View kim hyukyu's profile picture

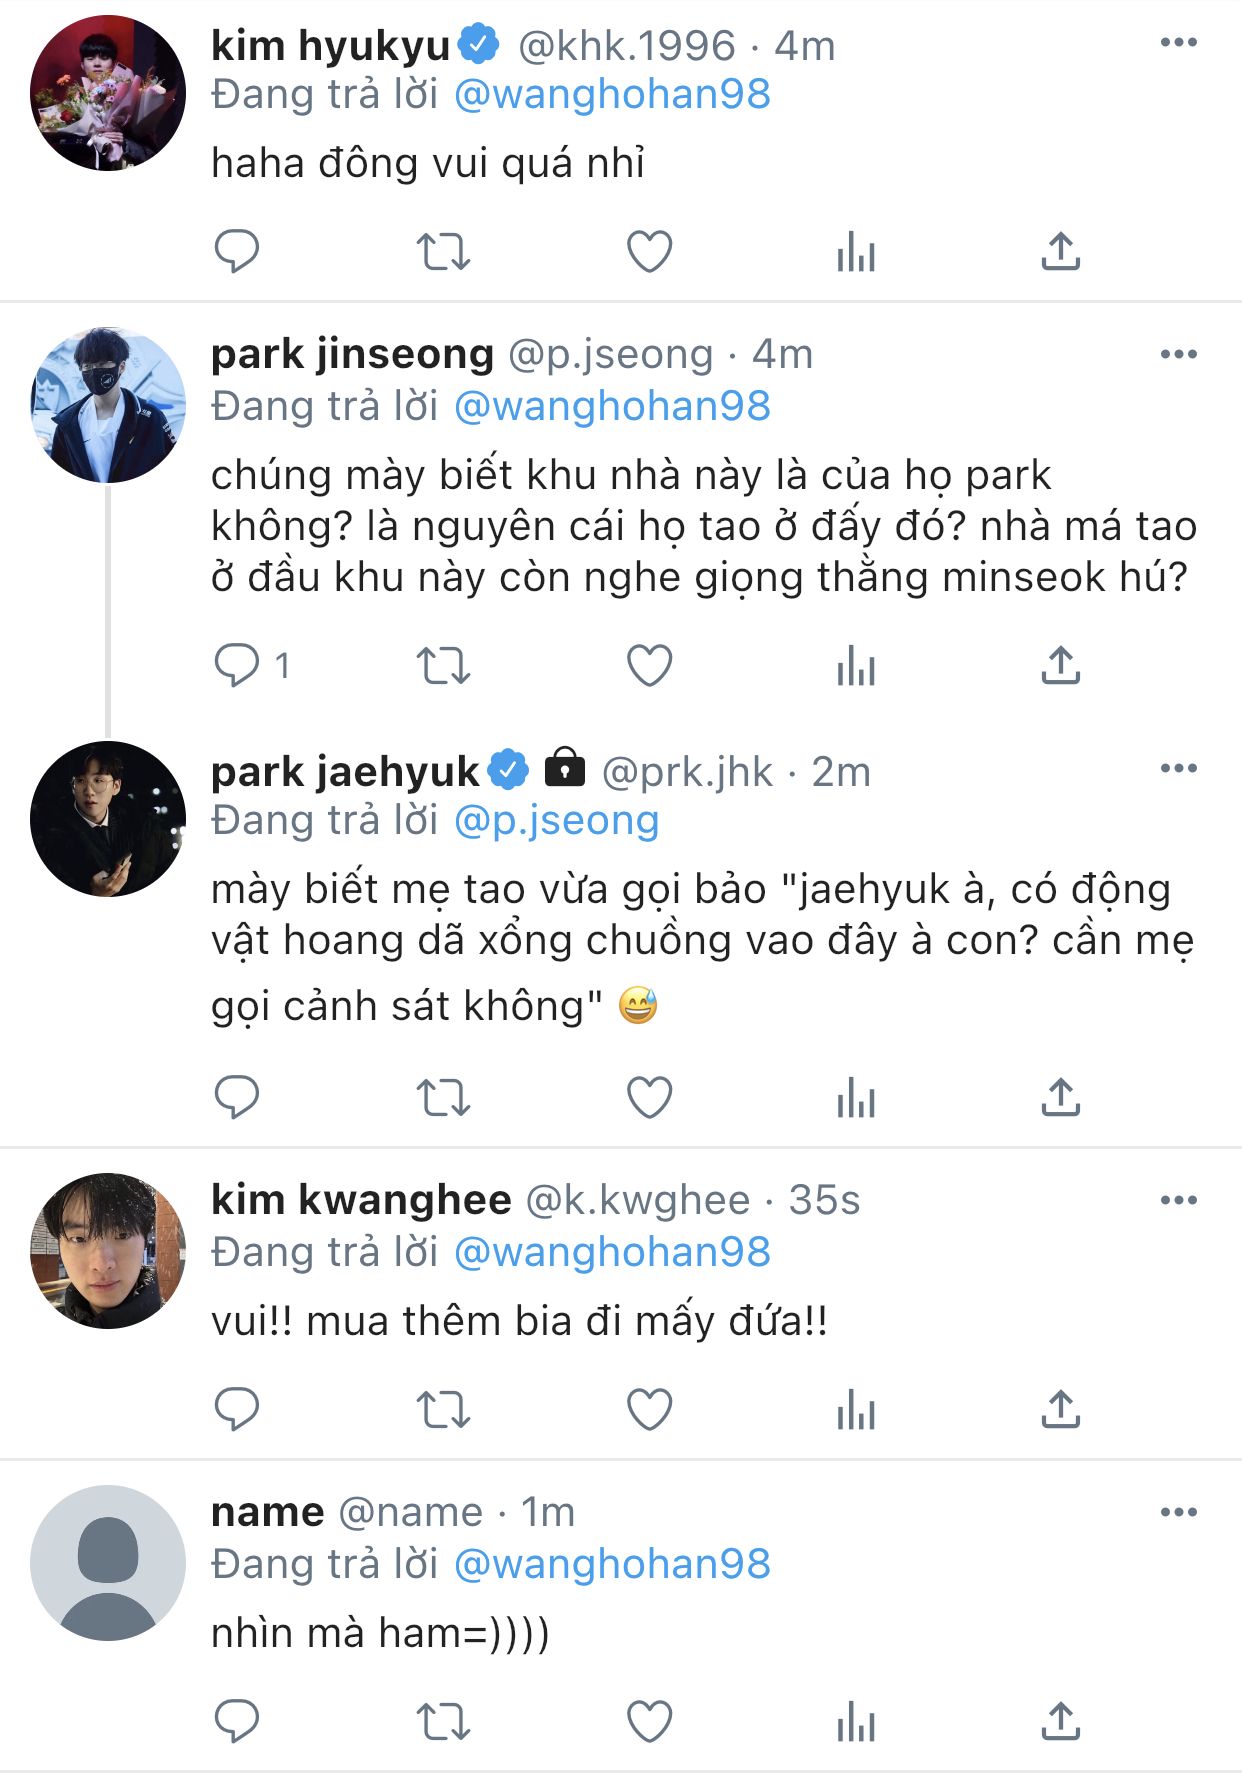click(x=108, y=93)
